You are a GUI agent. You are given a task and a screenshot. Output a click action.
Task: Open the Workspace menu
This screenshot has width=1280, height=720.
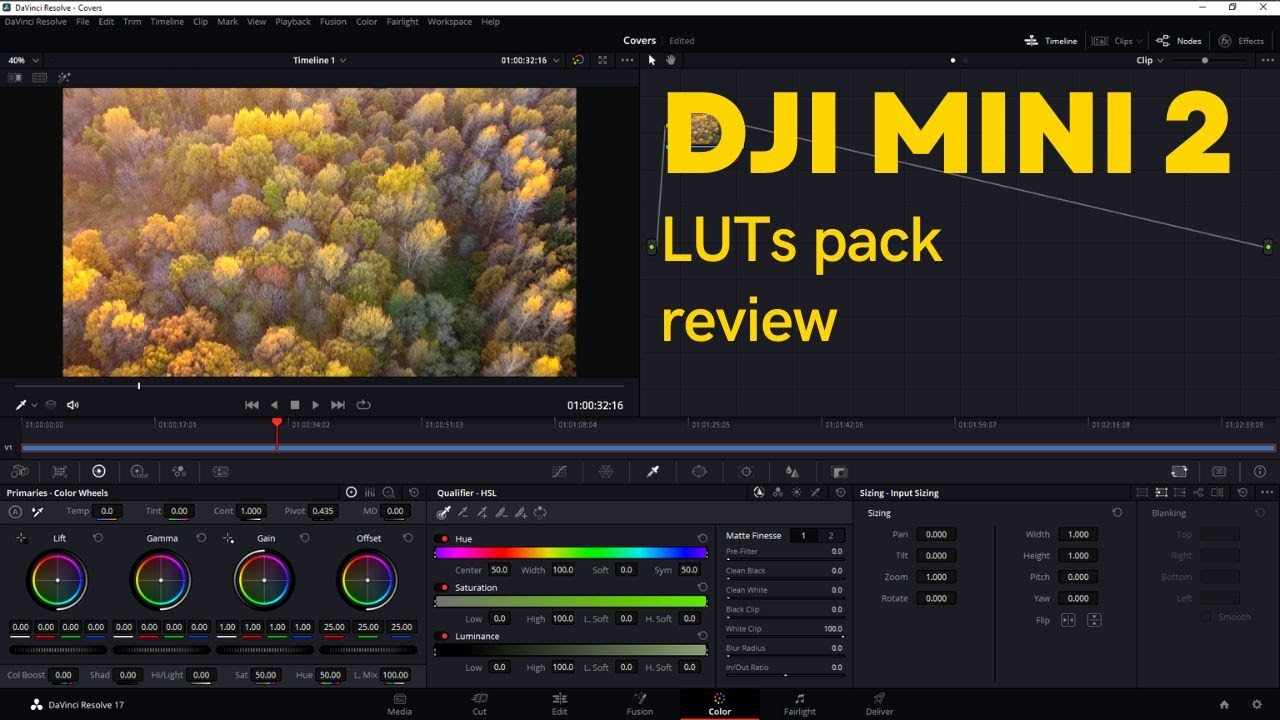tap(448, 21)
